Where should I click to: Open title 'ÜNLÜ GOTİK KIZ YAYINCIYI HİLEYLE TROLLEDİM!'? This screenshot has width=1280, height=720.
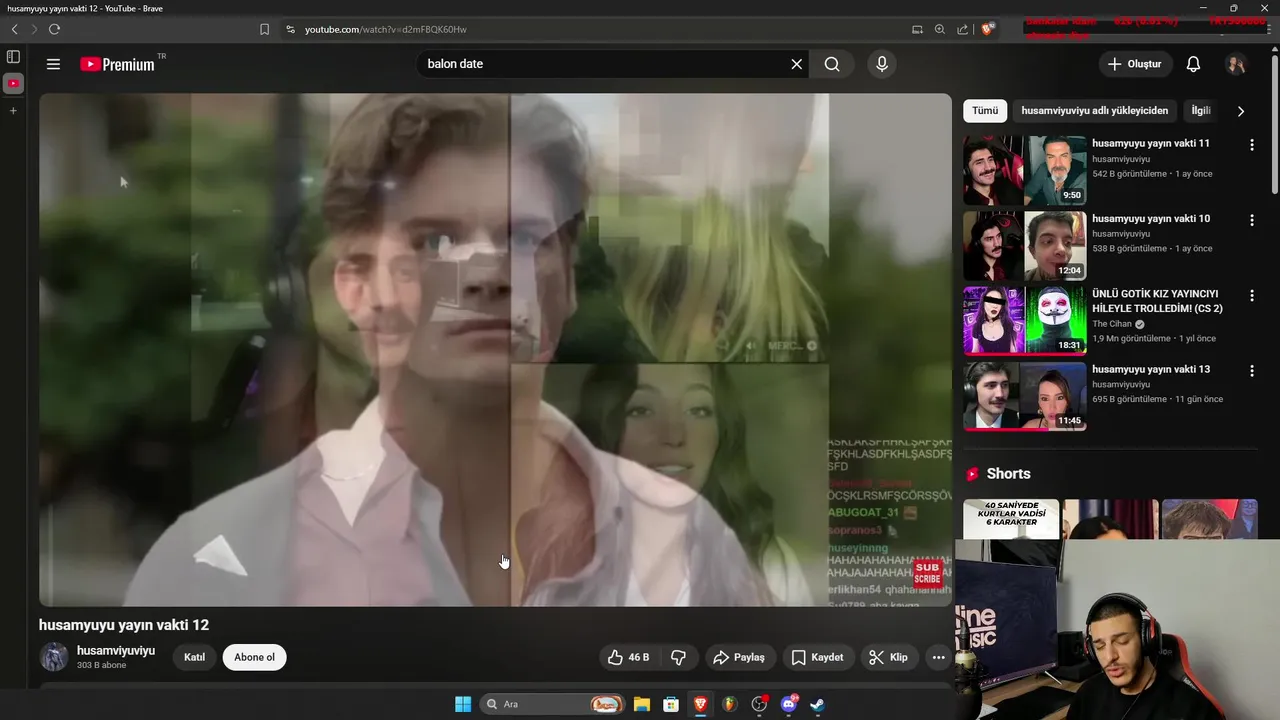1158,301
